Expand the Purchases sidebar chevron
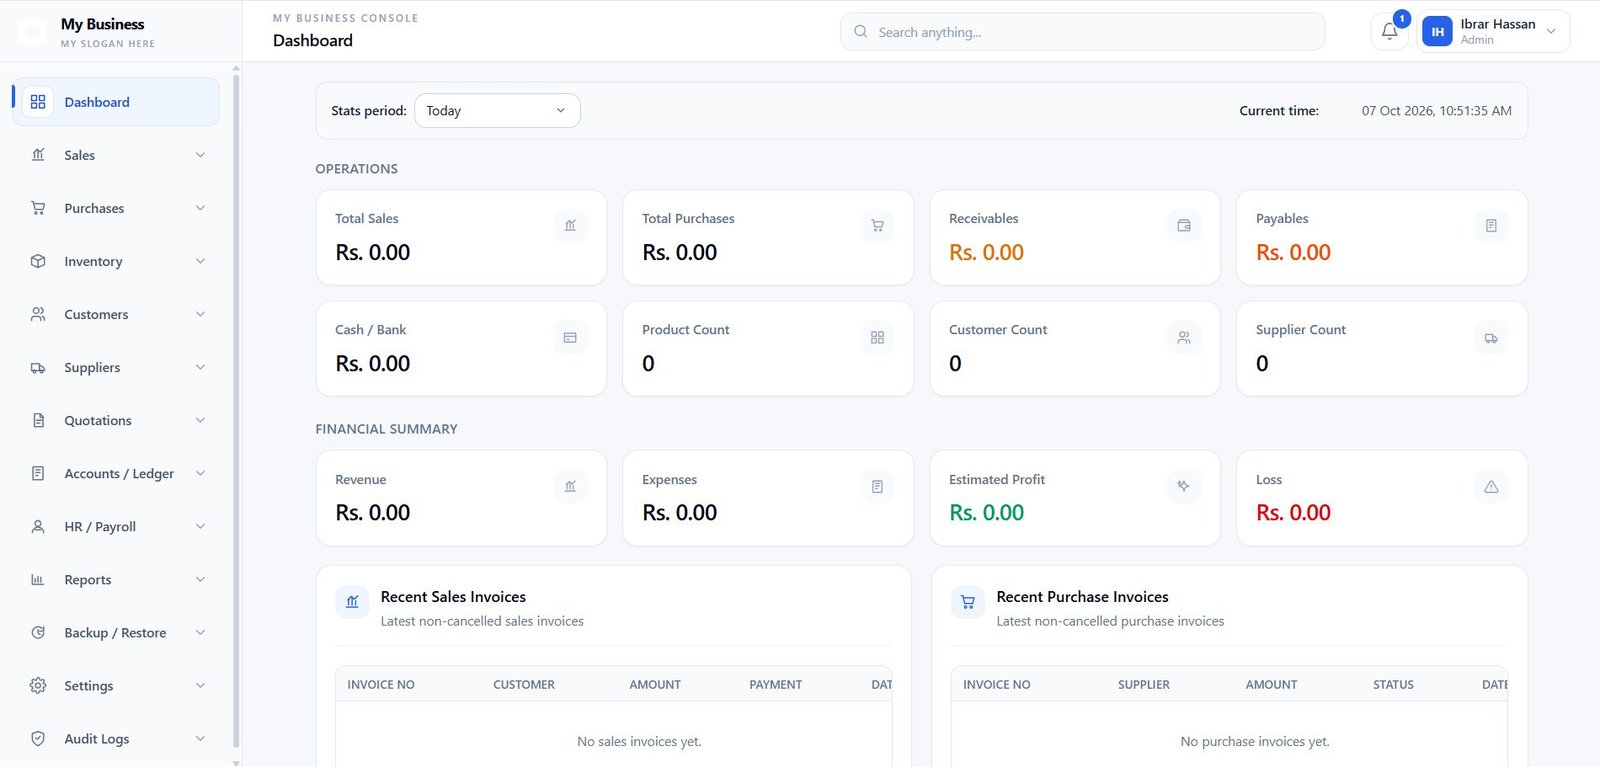The width and height of the screenshot is (1600, 767). (200, 208)
